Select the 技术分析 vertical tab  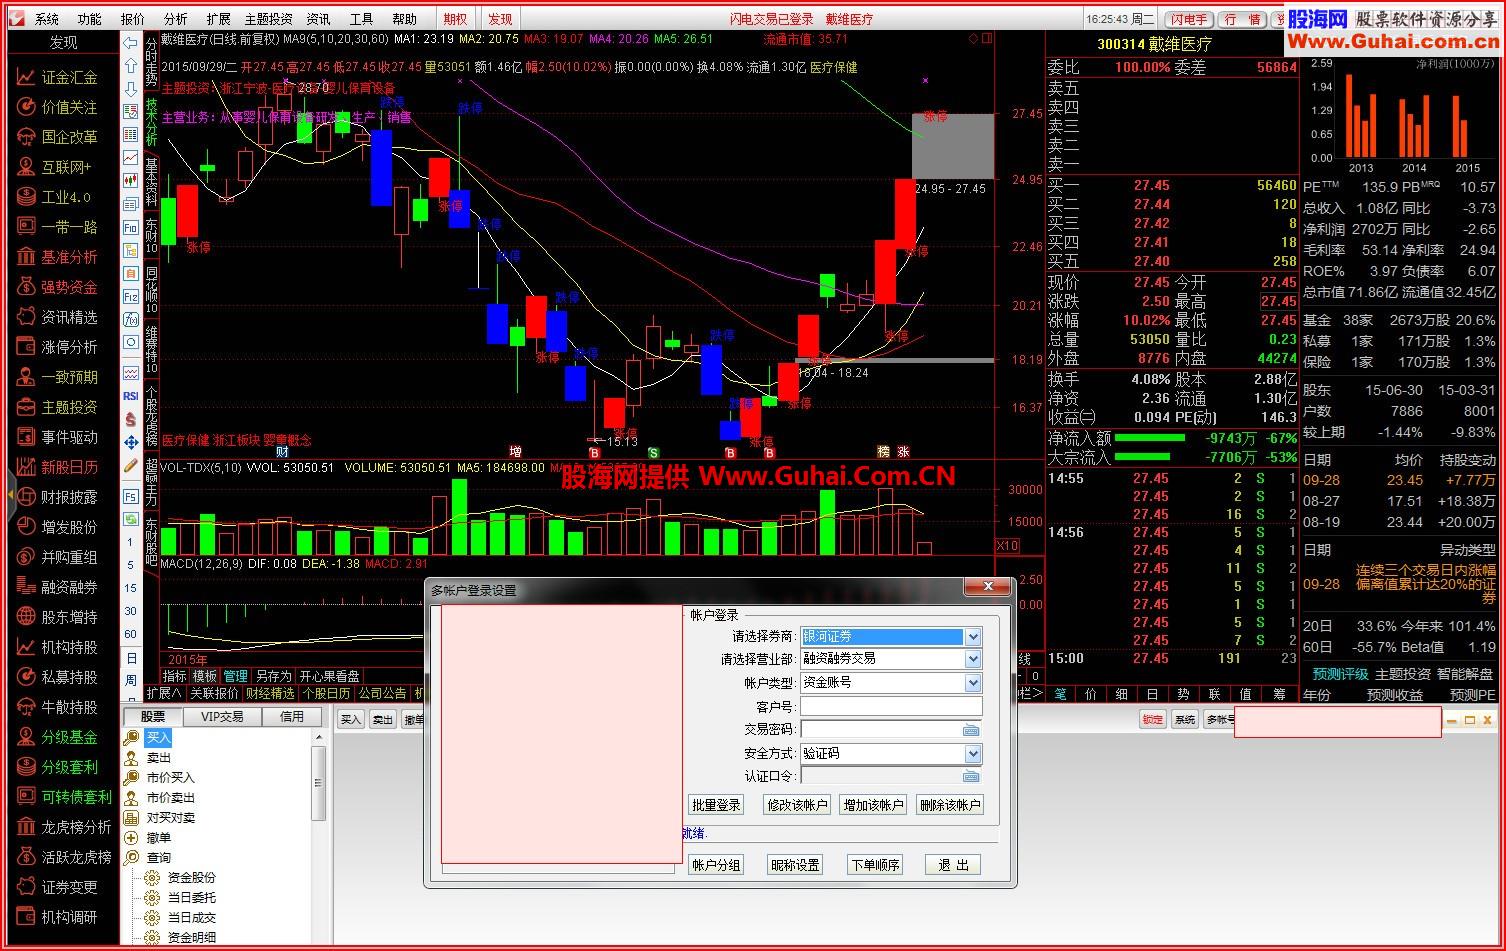pyautogui.click(x=151, y=121)
